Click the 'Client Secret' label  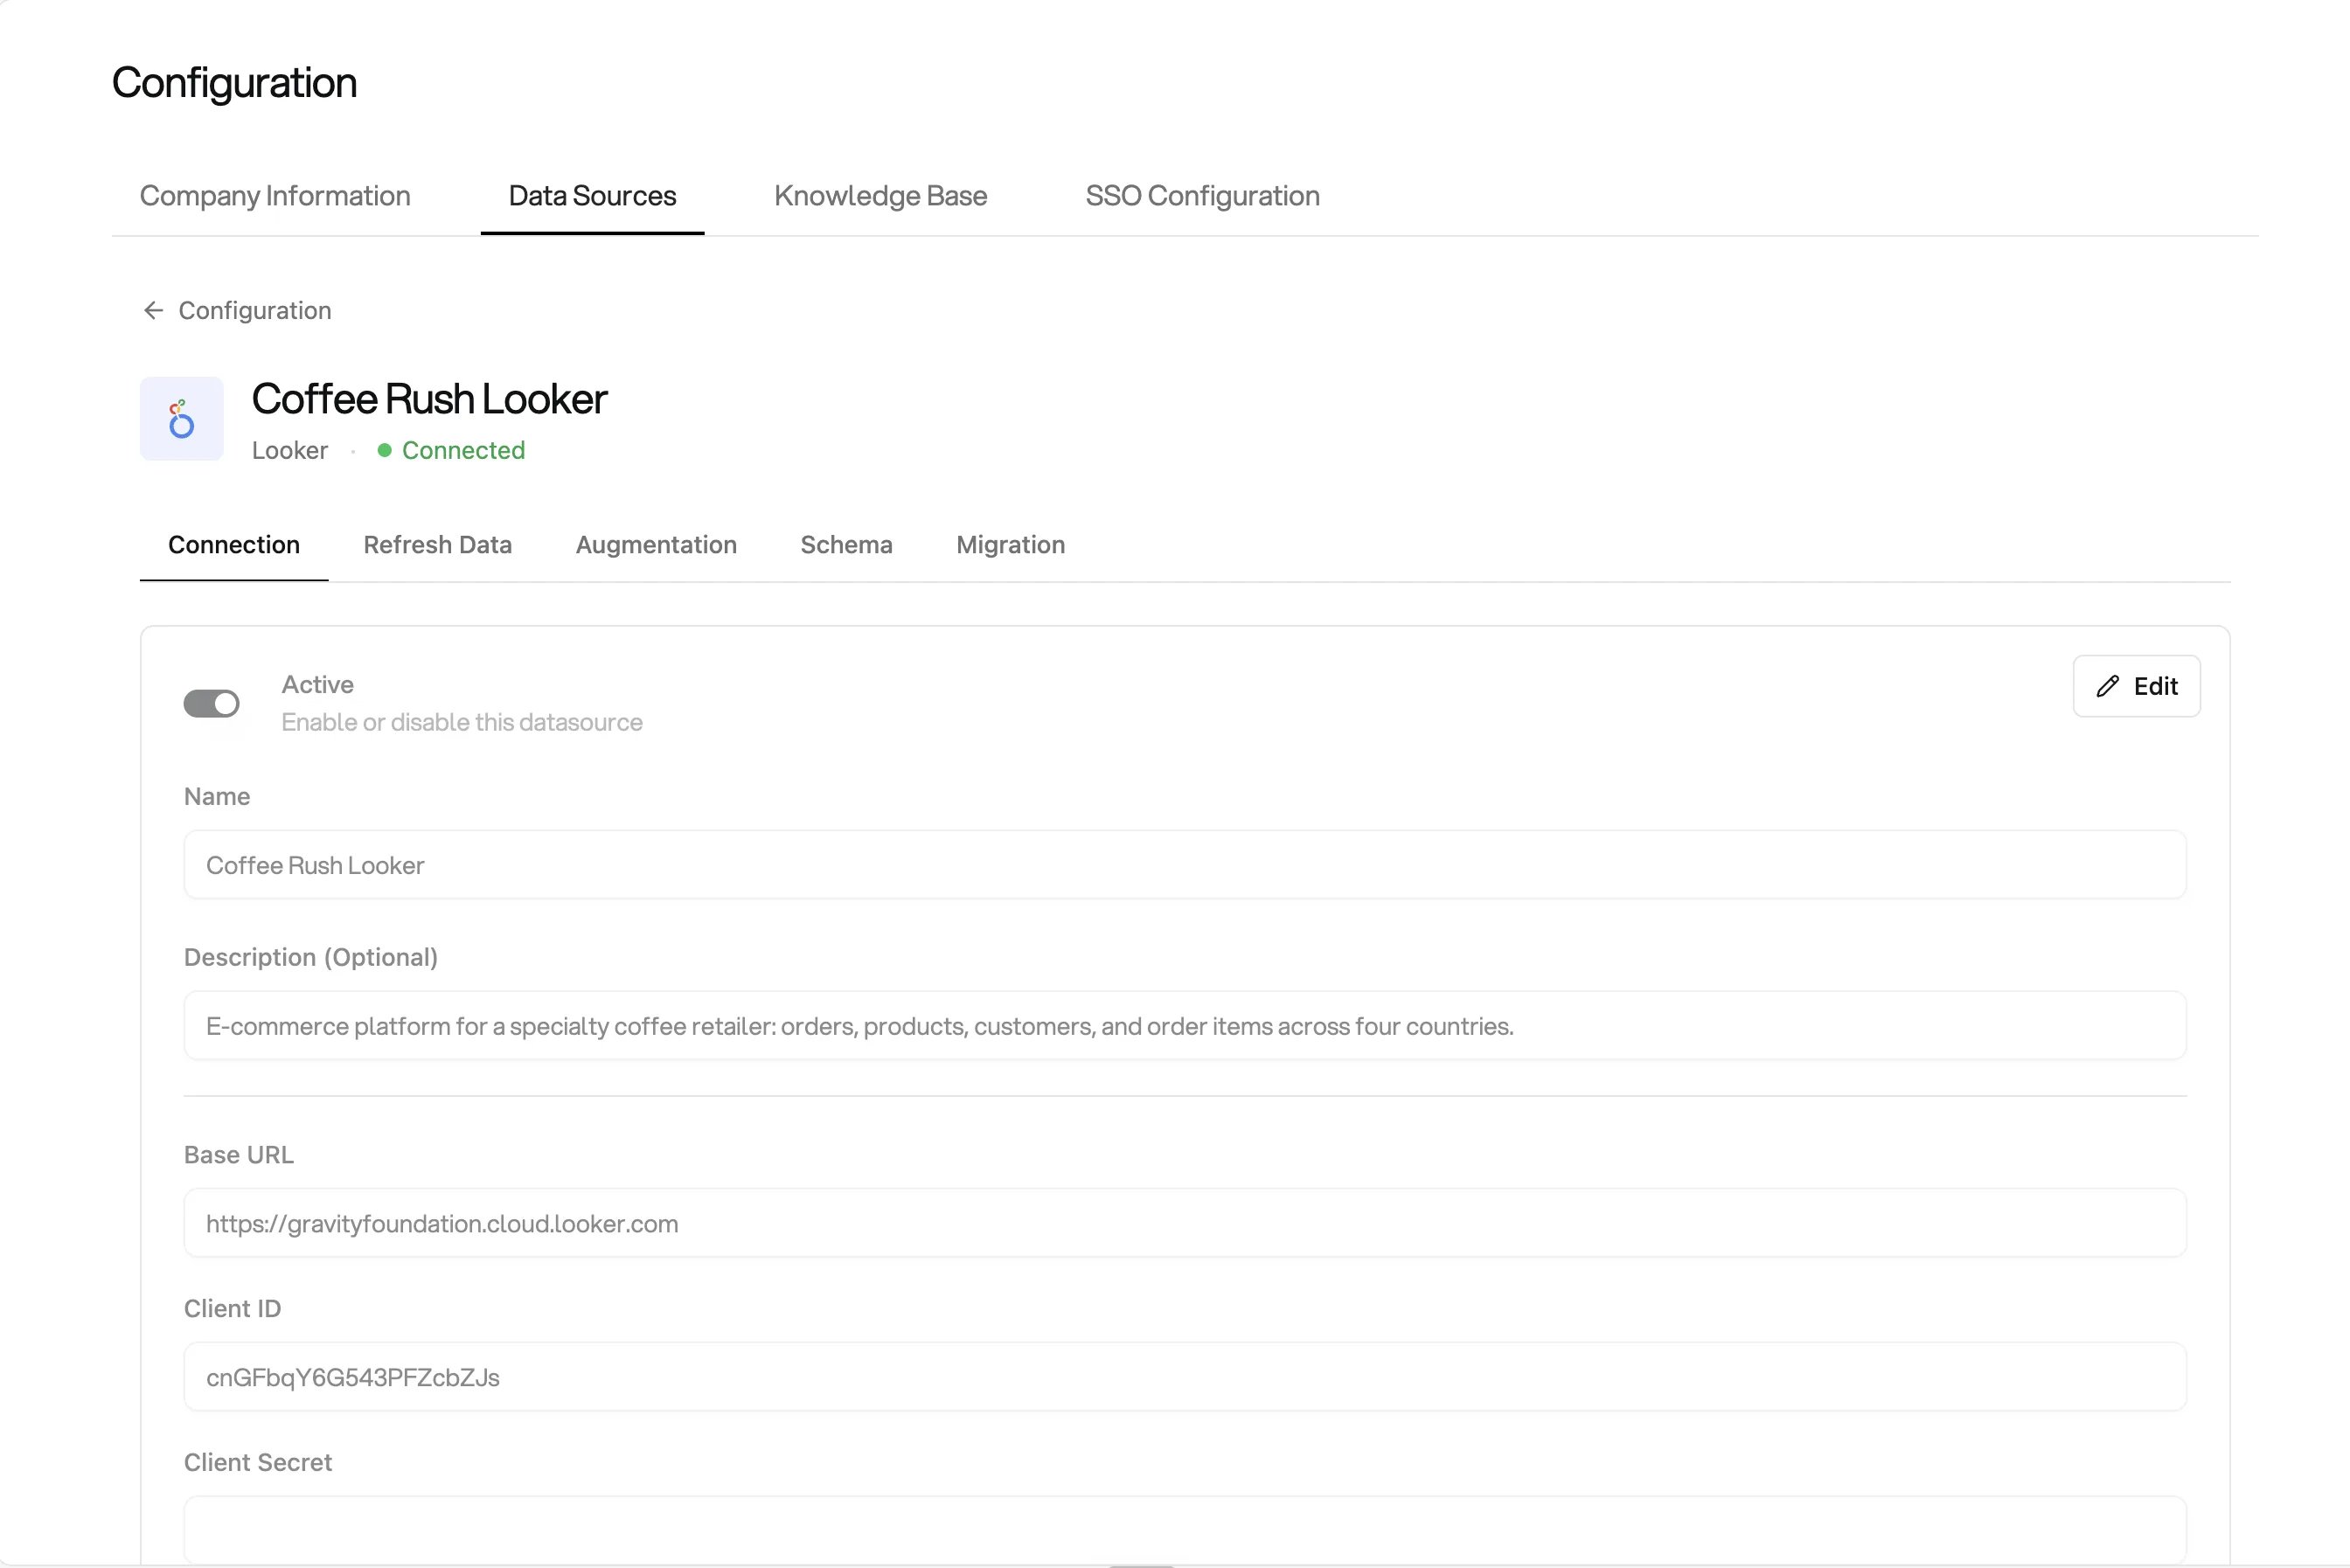(x=258, y=1463)
